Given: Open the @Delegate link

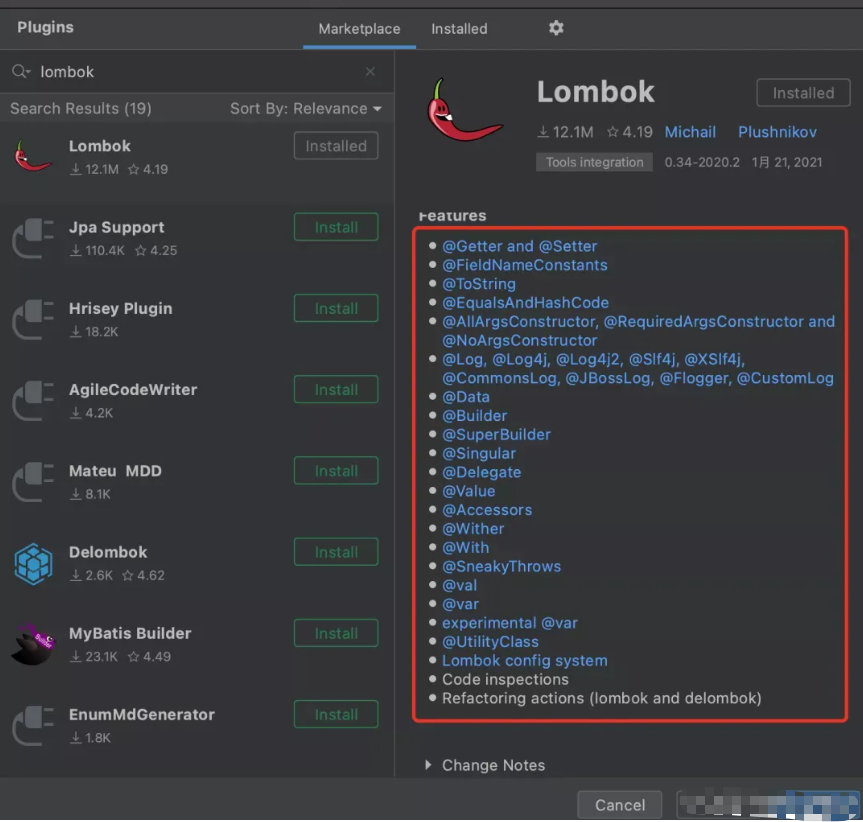Looking at the screenshot, I should pos(482,472).
